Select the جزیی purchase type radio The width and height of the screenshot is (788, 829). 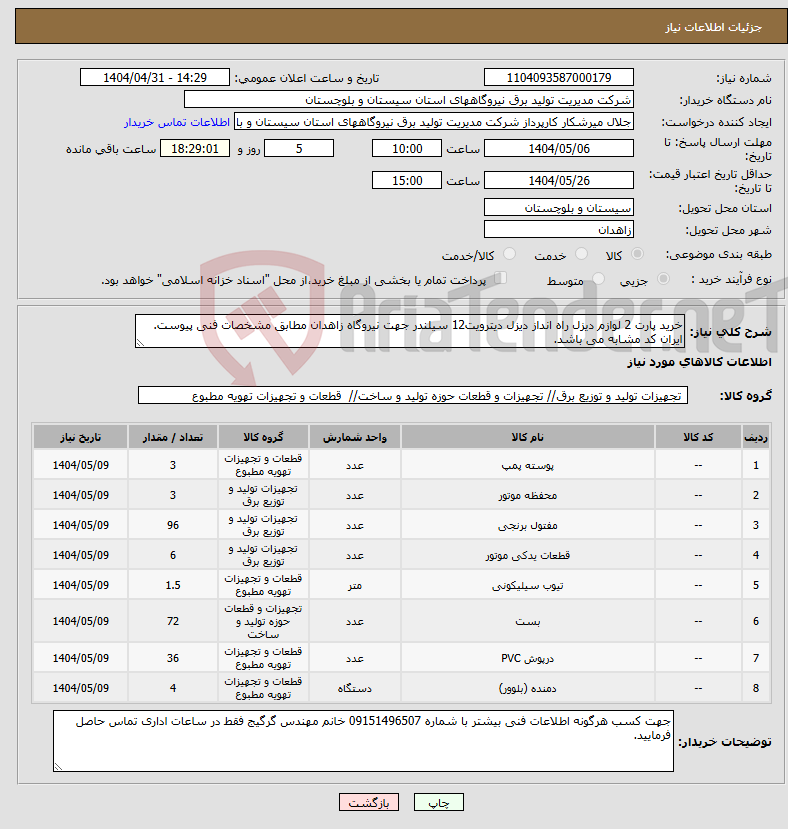pyautogui.click(x=663, y=279)
